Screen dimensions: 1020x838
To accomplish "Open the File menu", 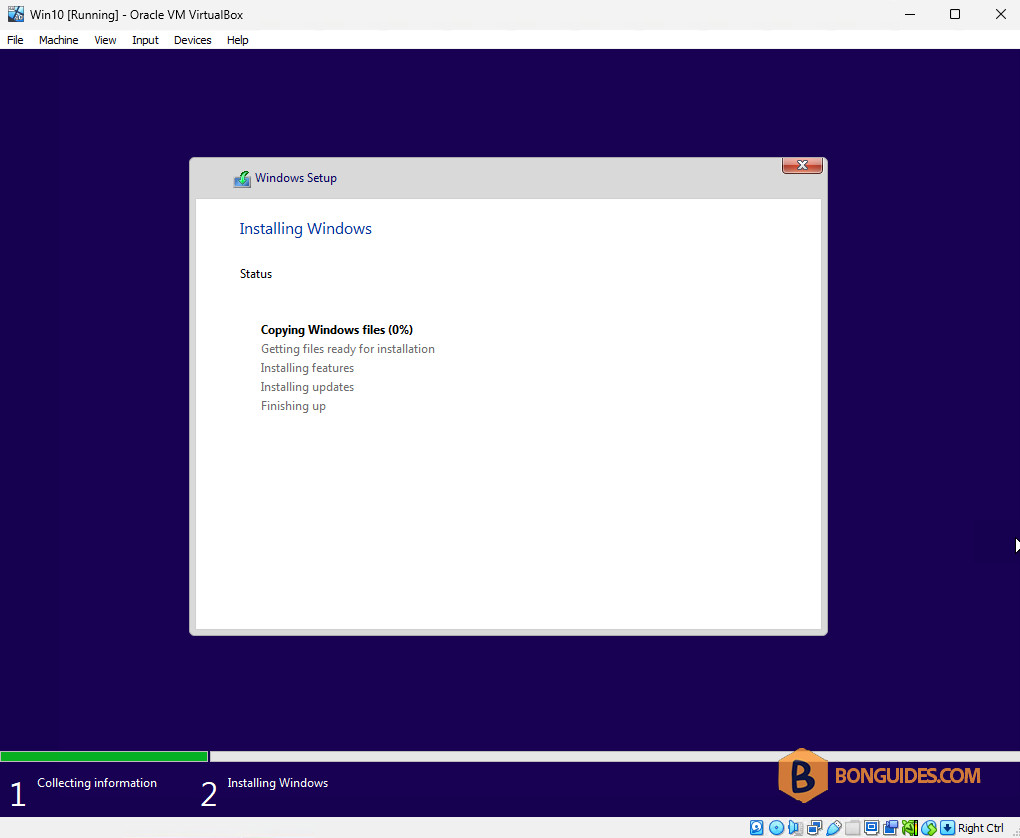I will click(15, 40).
